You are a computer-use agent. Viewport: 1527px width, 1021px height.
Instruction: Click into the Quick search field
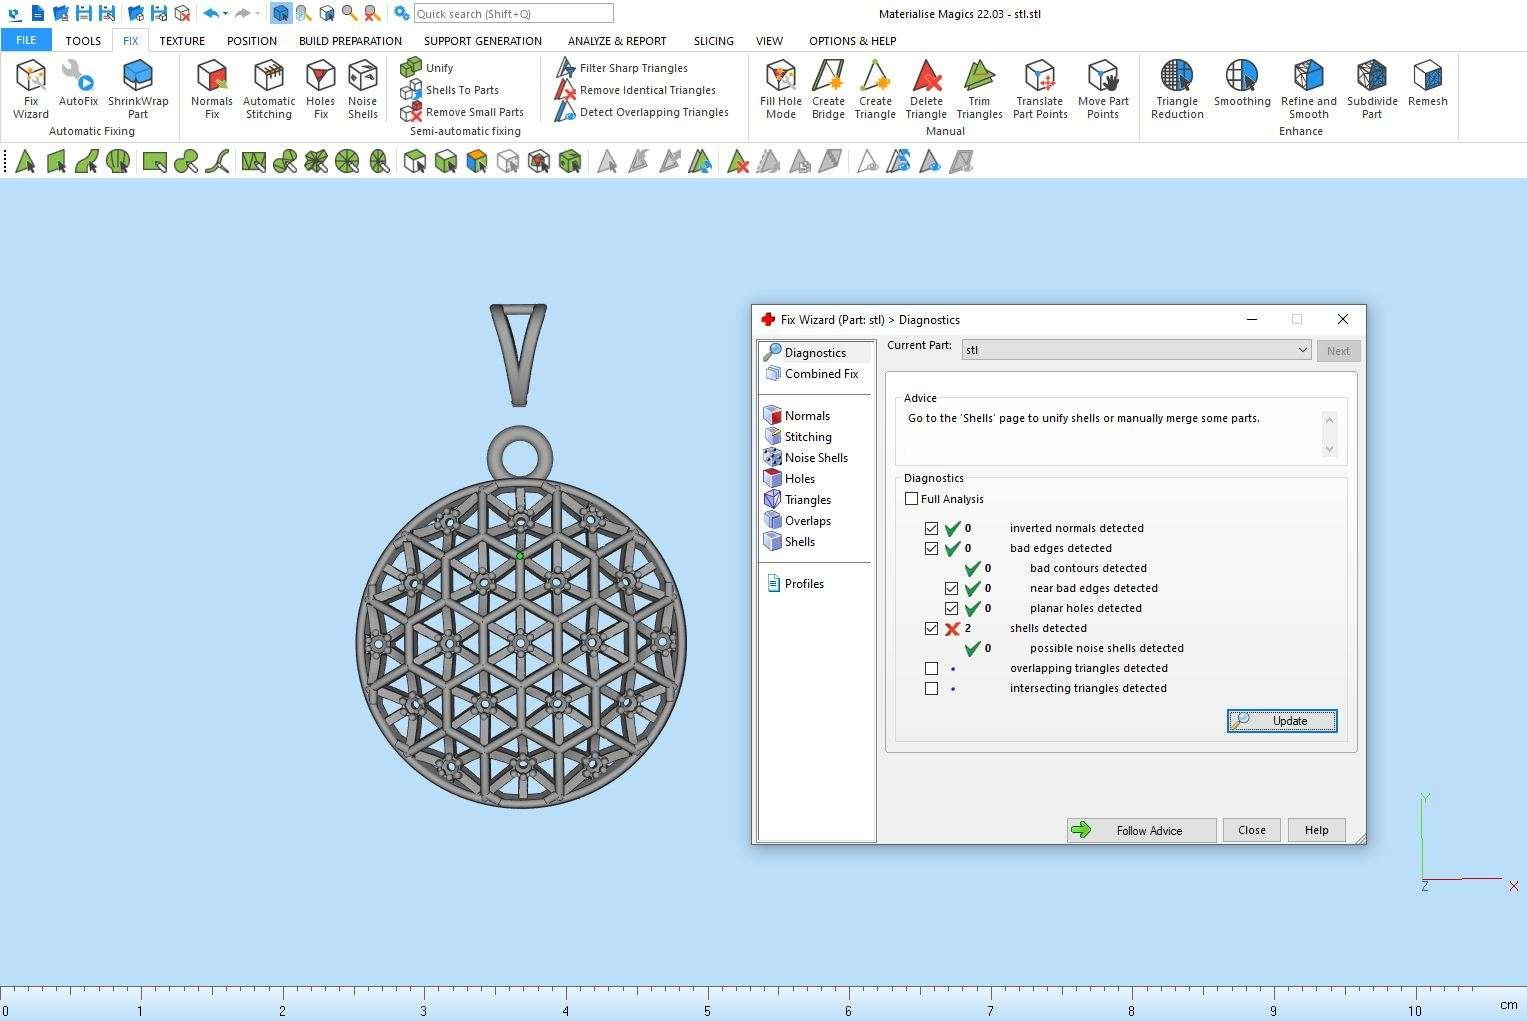pos(513,14)
